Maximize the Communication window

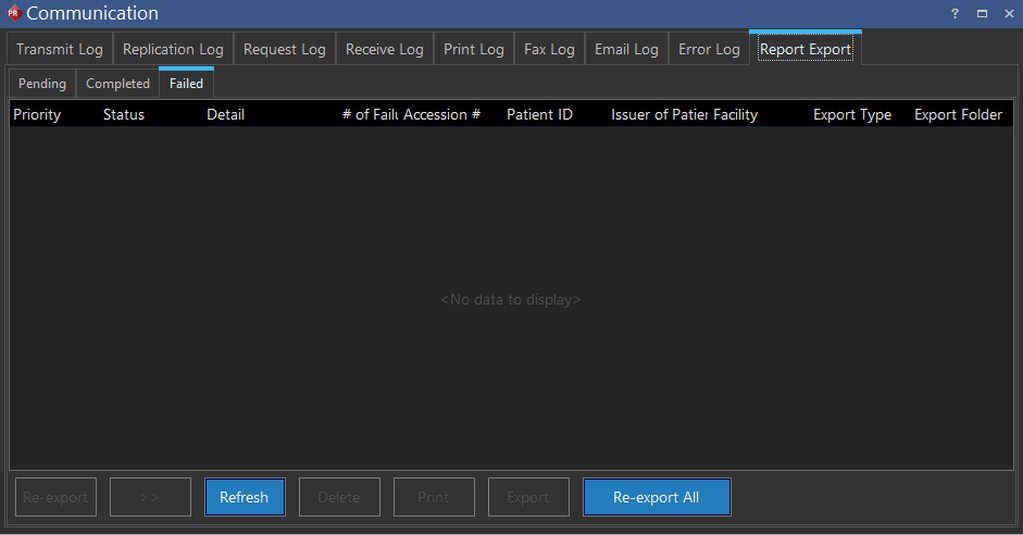tap(982, 13)
